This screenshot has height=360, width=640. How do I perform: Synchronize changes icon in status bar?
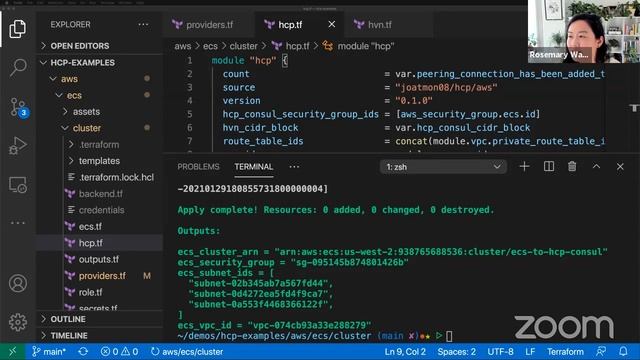(83, 351)
